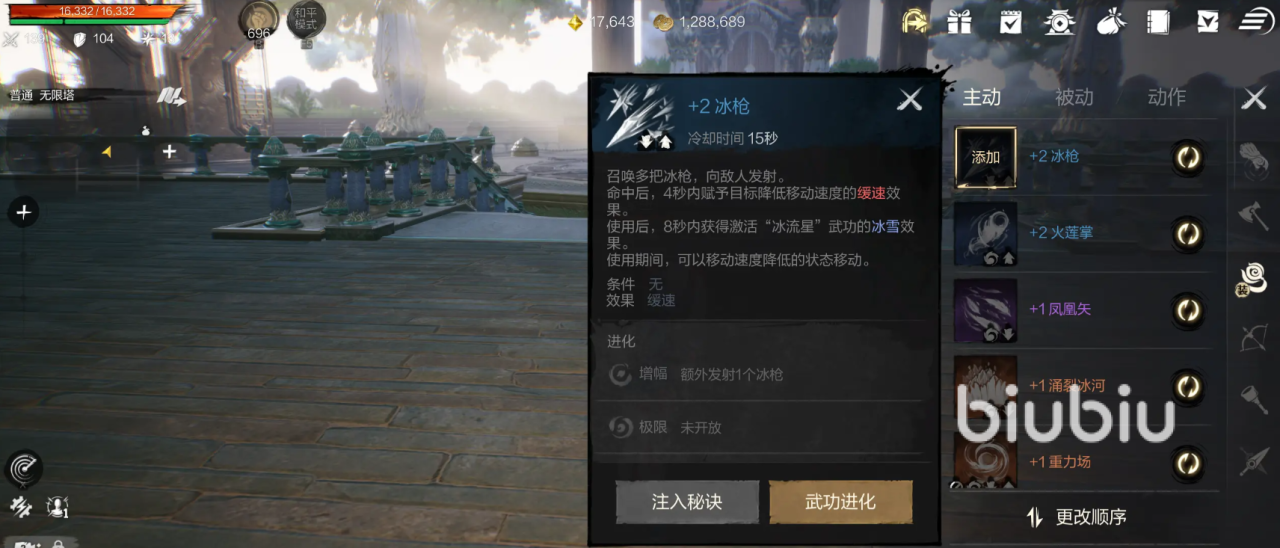The width and height of the screenshot is (1280, 548).
Task: Switch to the 被动 passive skills tab
Action: (x=1074, y=97)
